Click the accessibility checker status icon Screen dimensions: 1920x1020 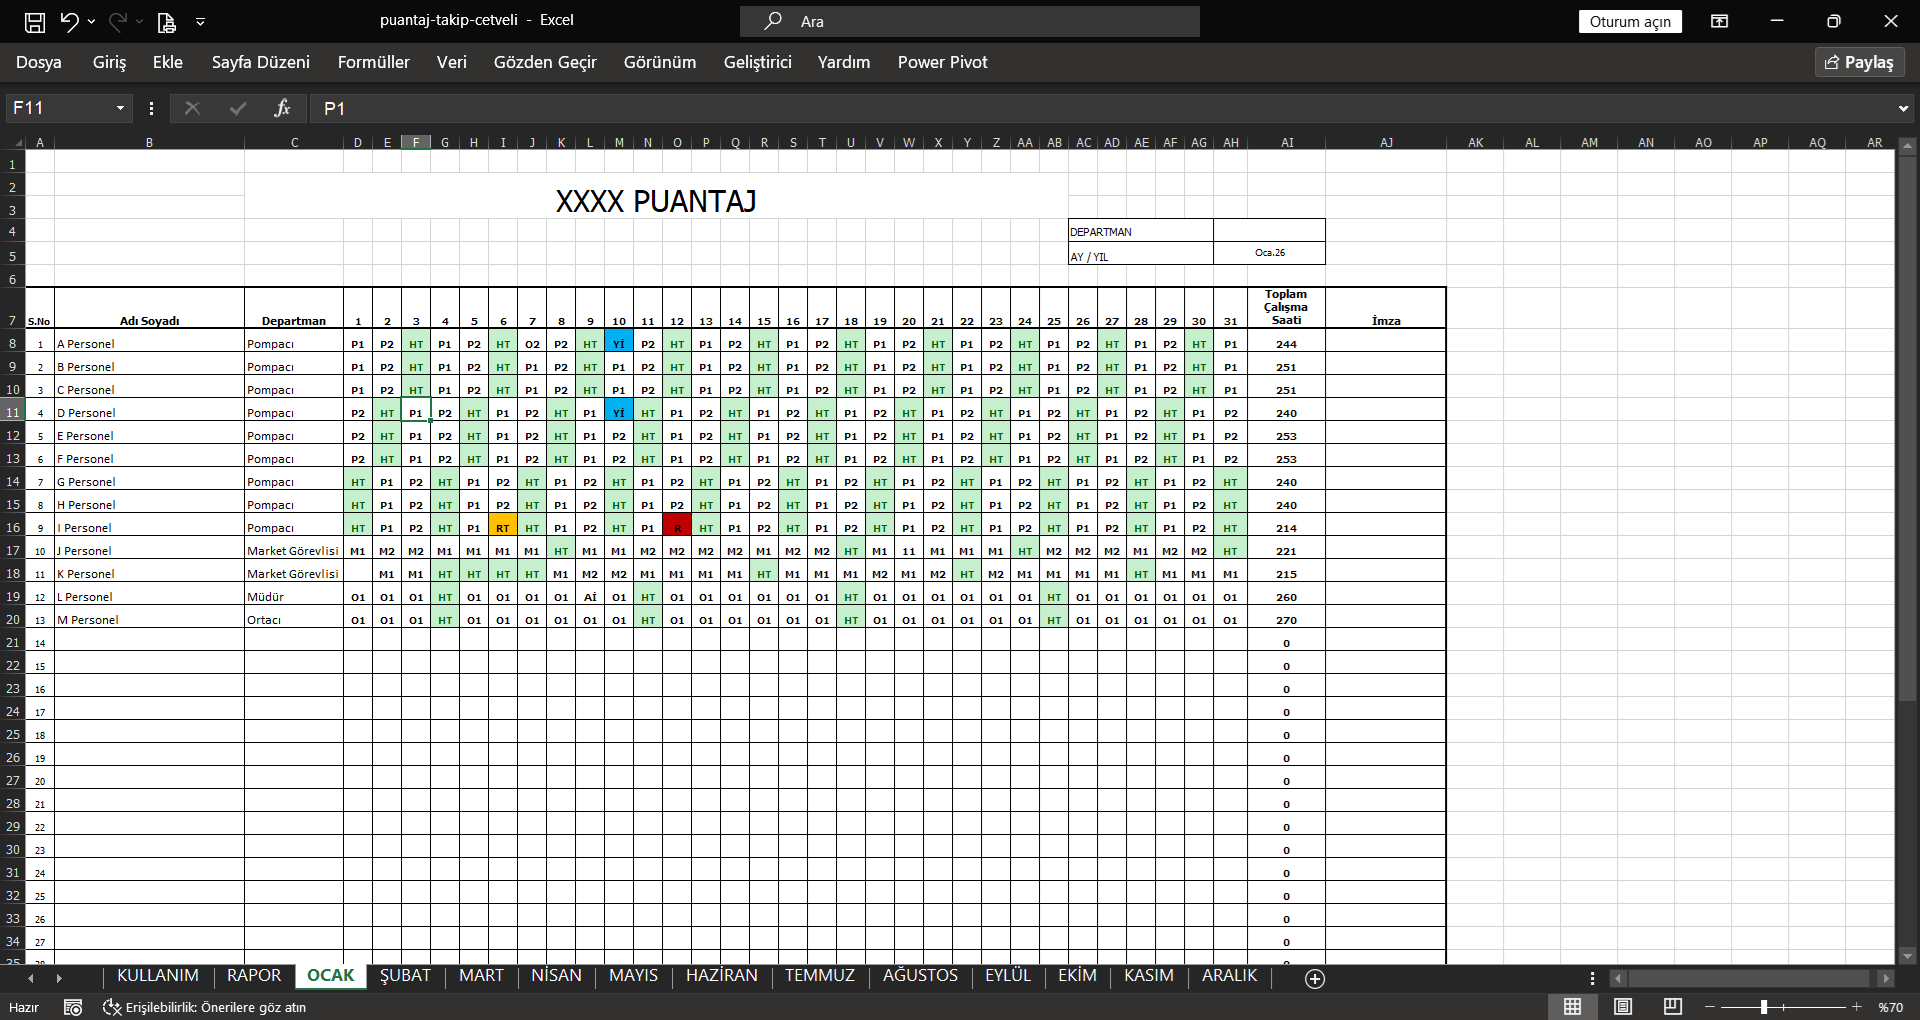(112, 1007)
